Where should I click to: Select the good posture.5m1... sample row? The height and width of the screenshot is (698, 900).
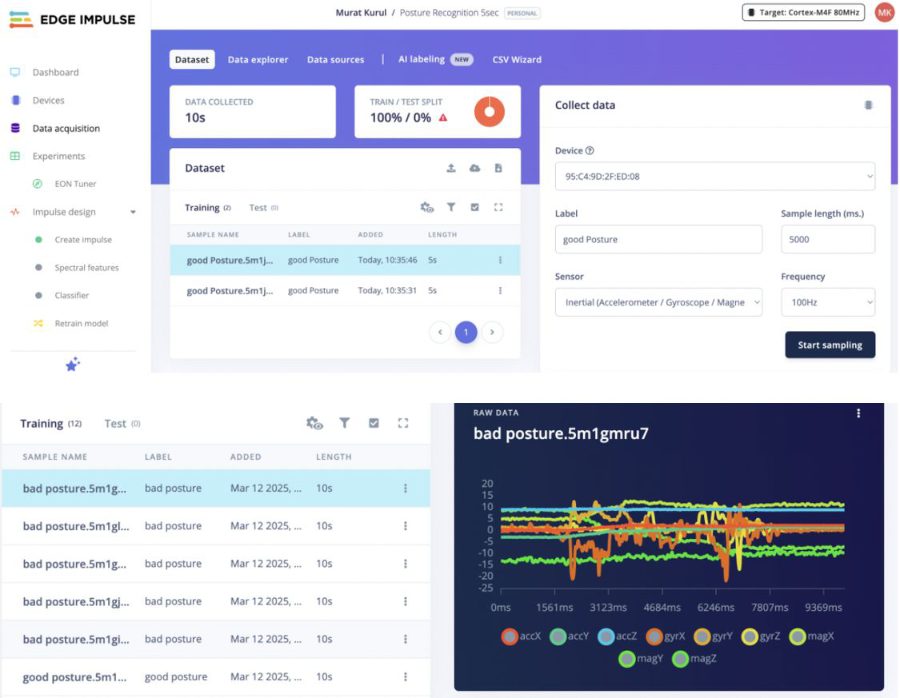click(215, 677)
